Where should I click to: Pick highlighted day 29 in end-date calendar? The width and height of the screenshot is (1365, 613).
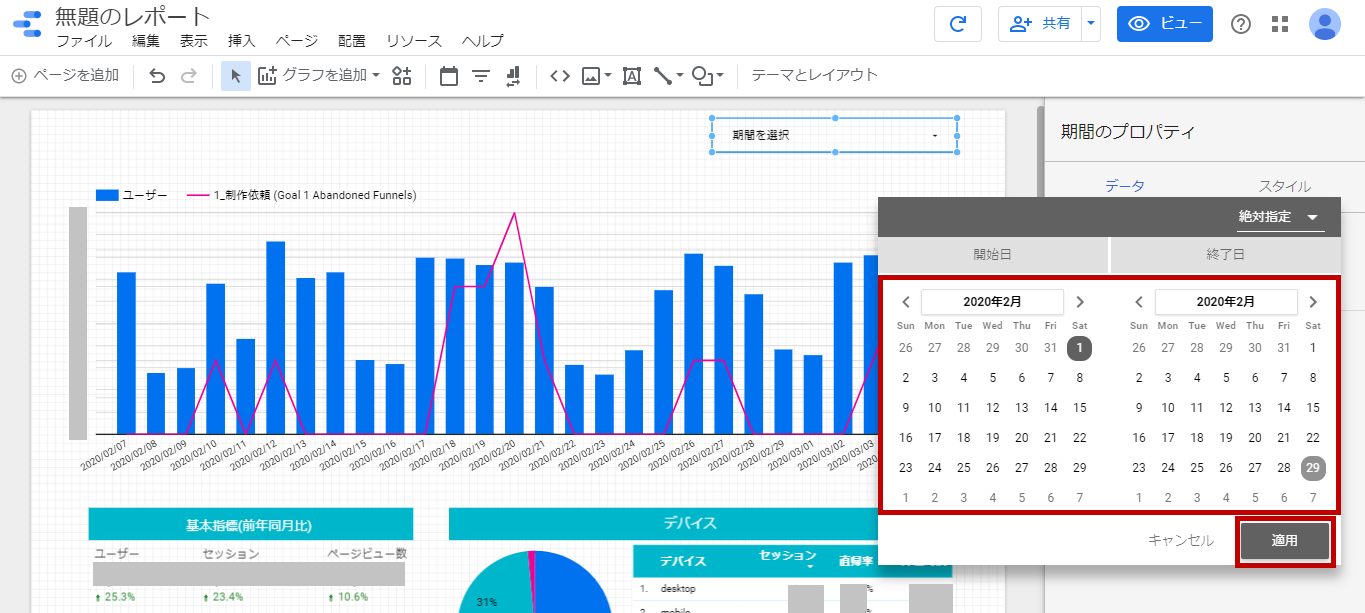point(1313,468)
